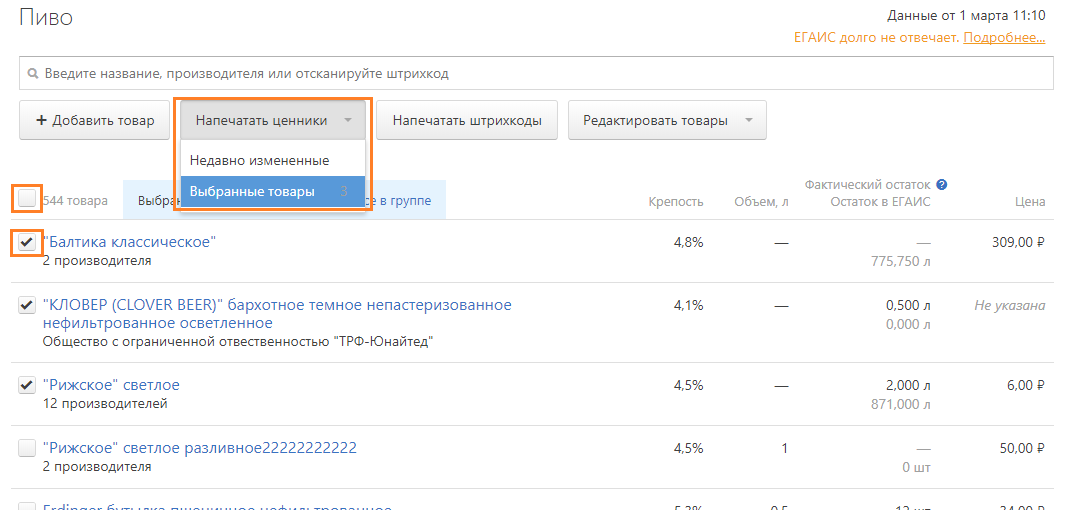Collapse the Напечатать ценники dropdown

click(273, 121)
